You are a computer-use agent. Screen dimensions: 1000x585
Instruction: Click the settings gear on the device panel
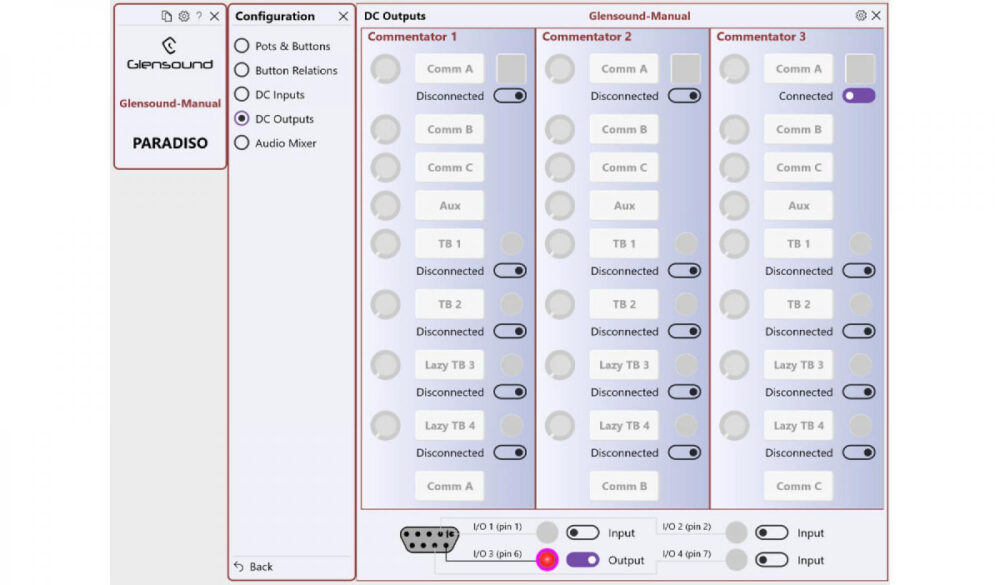click(x=183, y=16)
